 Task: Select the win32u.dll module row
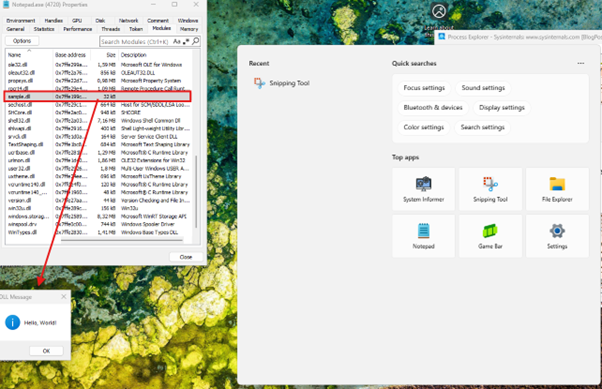tap(99, 208)
